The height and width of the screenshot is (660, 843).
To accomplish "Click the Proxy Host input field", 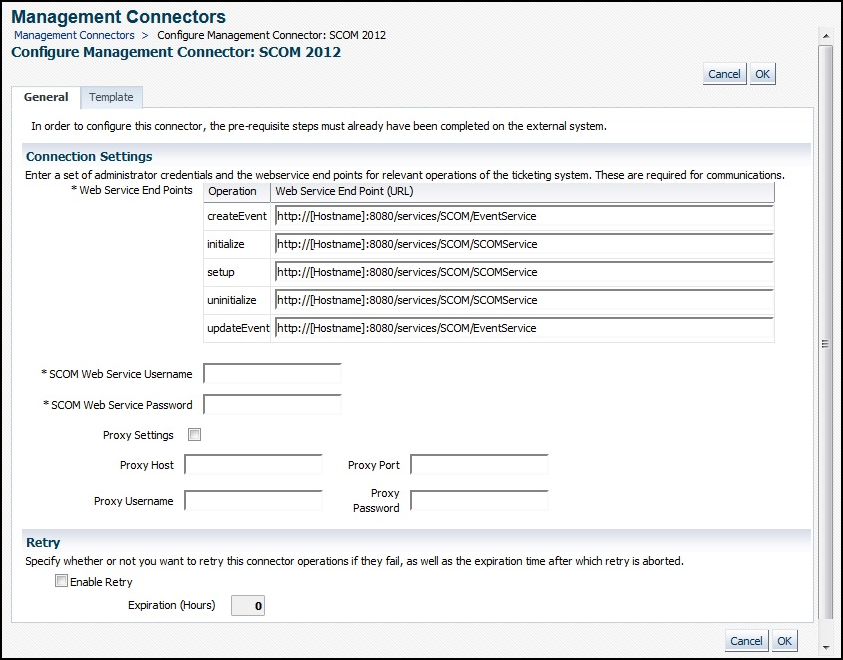I will click(x=253, y=464).
